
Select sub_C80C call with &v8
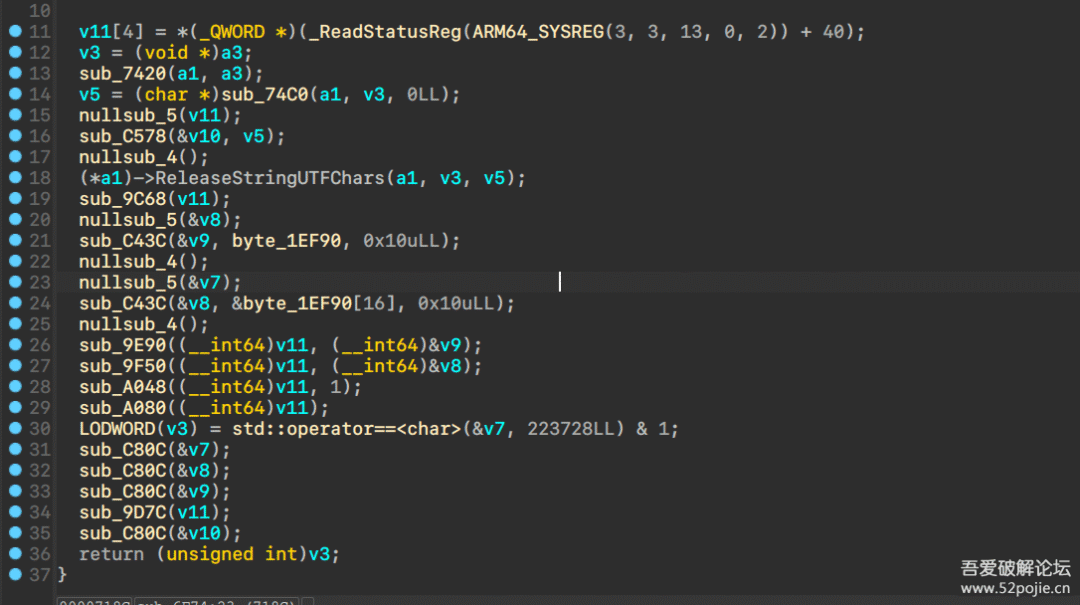pyautogui.click(x=154, y=471)
